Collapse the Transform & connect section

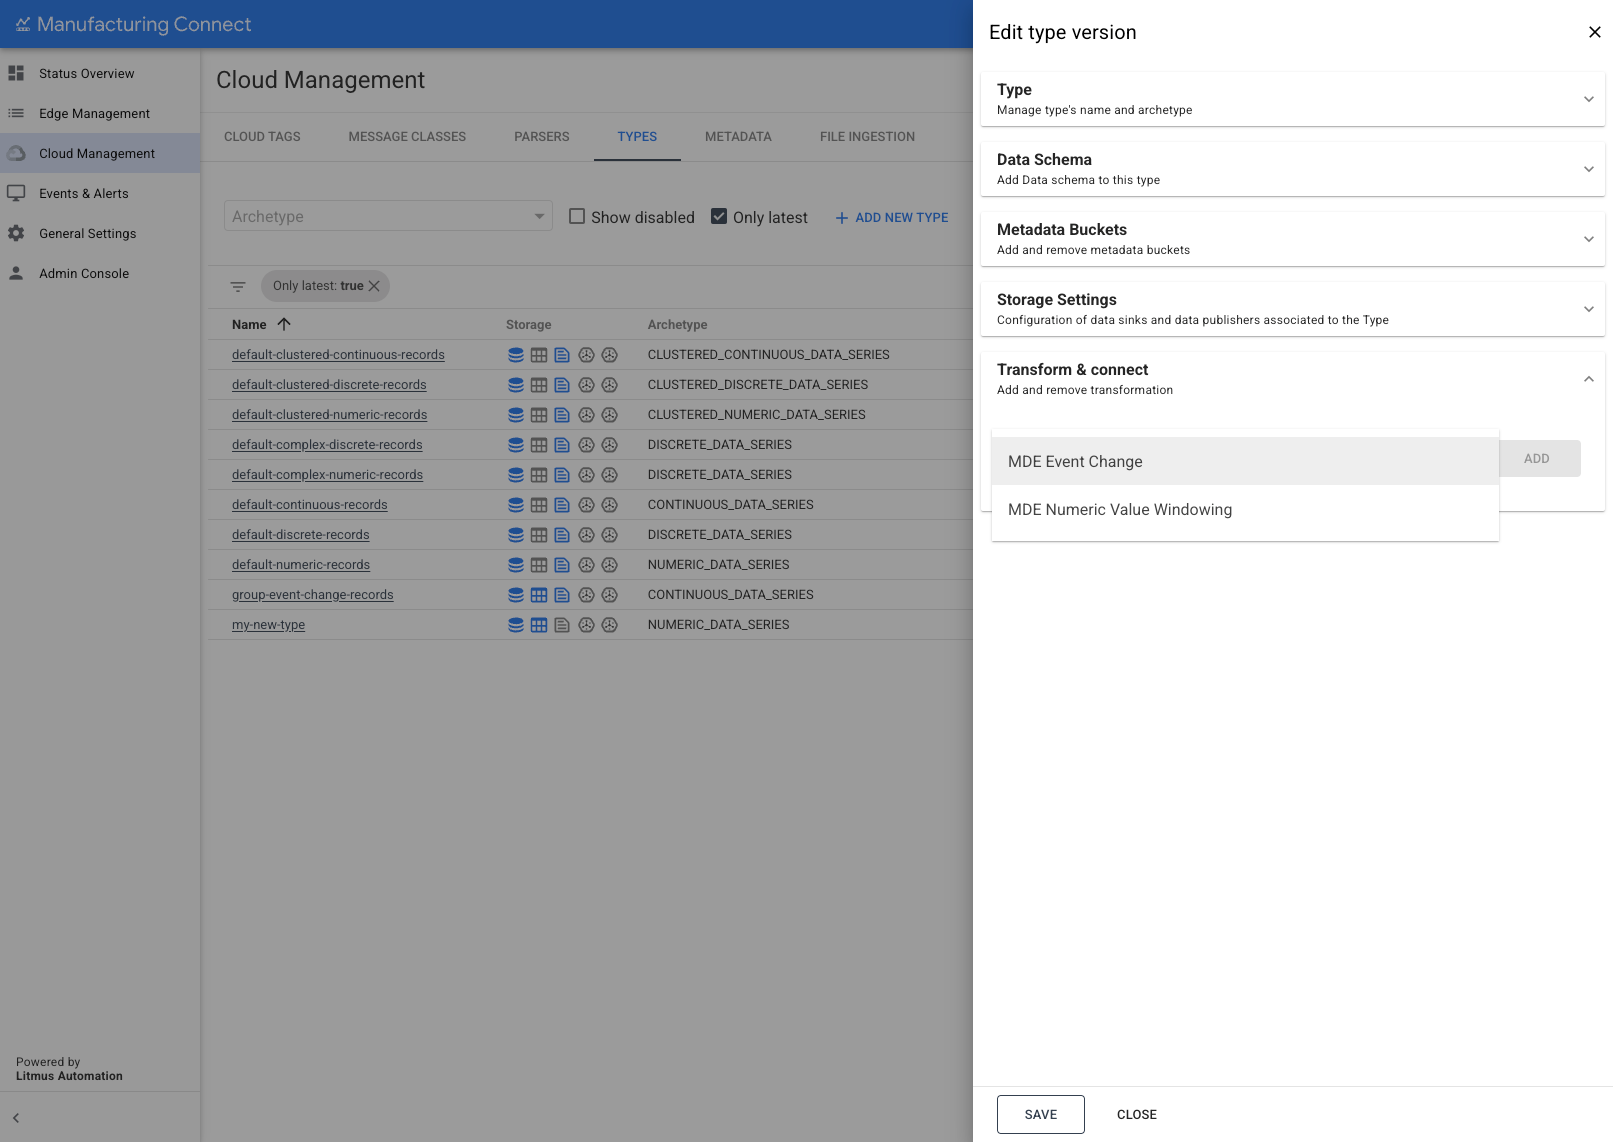[1588, 379]
